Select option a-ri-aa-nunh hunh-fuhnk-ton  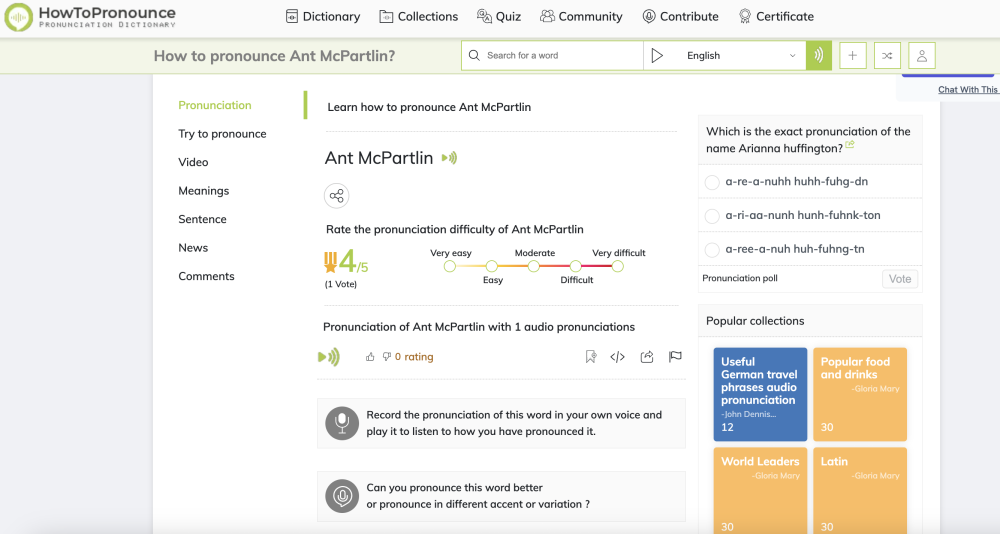(x=712, y=216)
